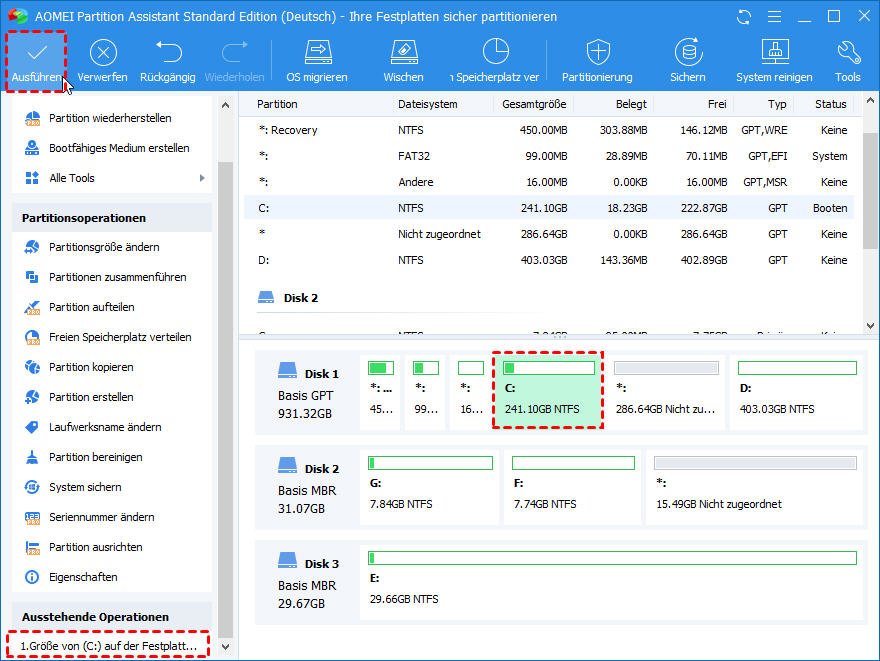Discard changes with the Verwerfen icon
Viewport: 880px width, 661px height.
pos(103,53)
